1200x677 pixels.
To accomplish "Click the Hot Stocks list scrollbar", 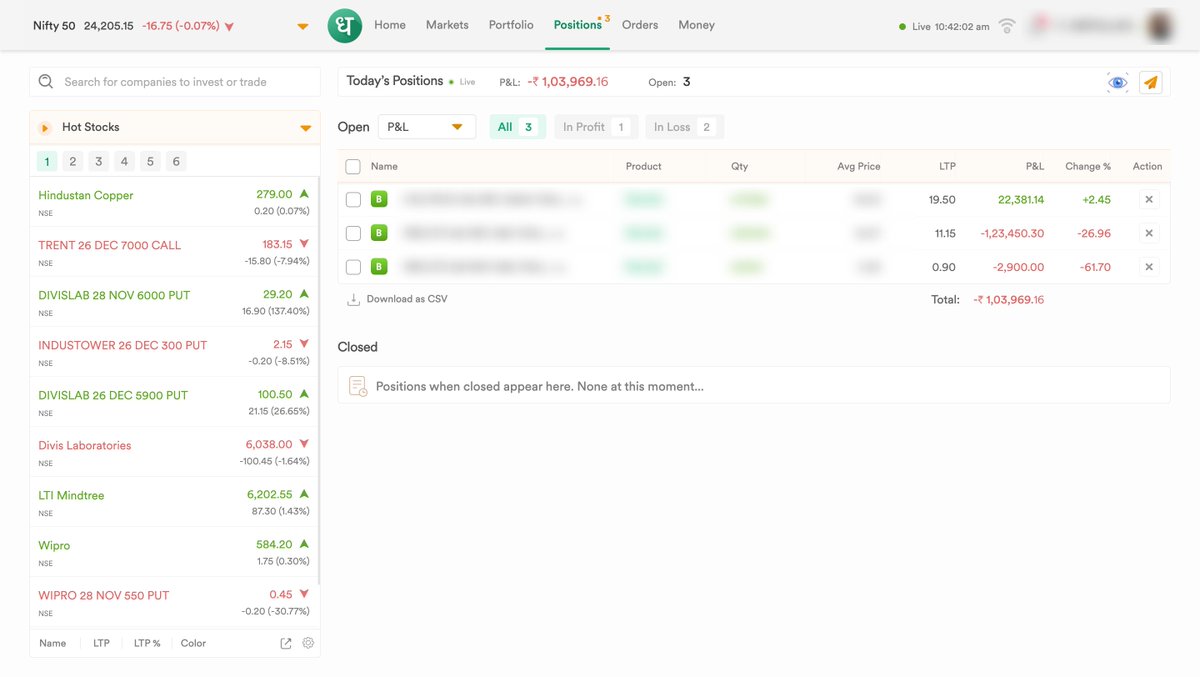I will [319, 380].
